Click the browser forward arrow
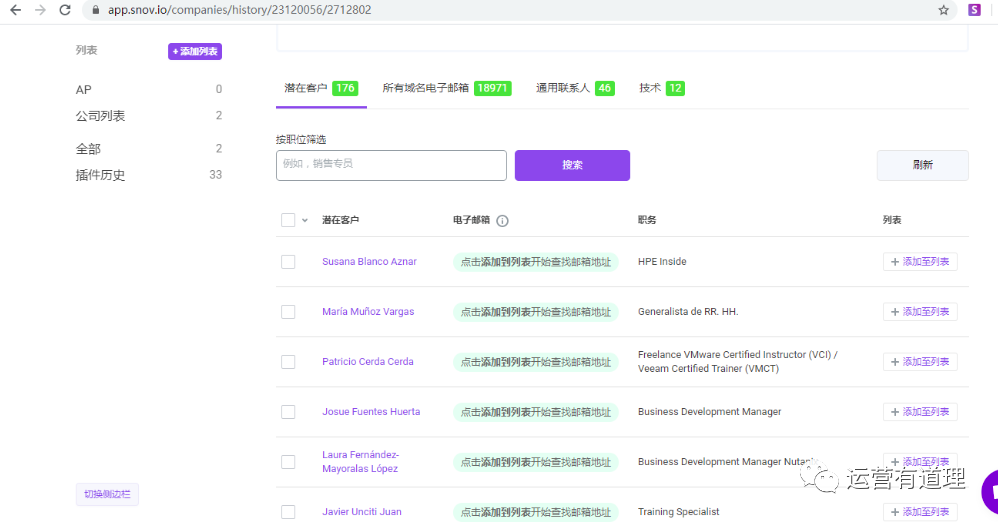 pos(40,10)
